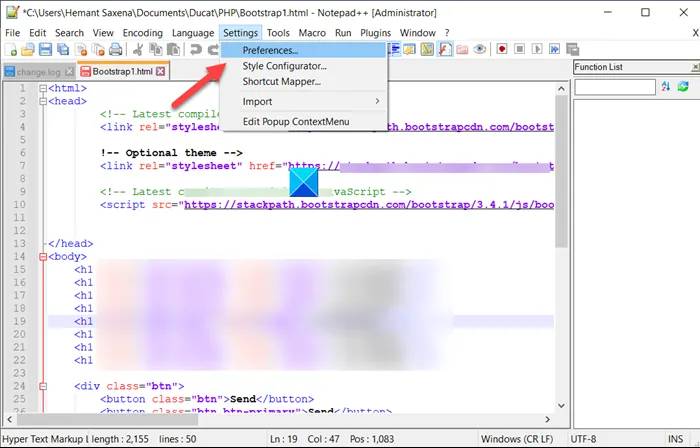Open the Define your language toolbar icon
The width and height of the screenshot is (700, 448).
(x=409, y=49)
